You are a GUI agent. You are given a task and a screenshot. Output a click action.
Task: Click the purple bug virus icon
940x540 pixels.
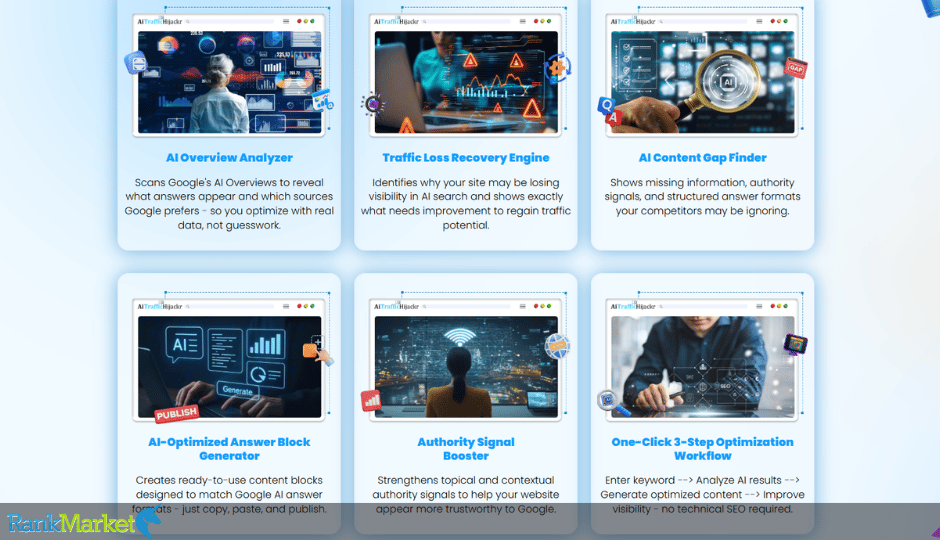372,104
